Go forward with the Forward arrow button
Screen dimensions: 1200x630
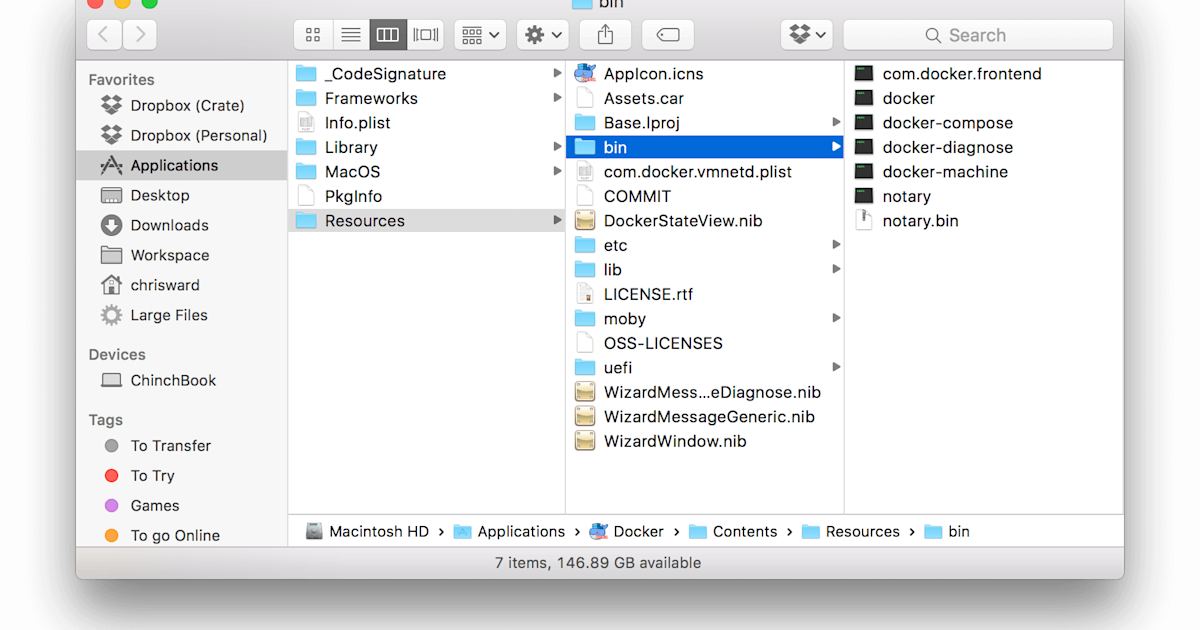pyautogui.click(x=139, y=35)
